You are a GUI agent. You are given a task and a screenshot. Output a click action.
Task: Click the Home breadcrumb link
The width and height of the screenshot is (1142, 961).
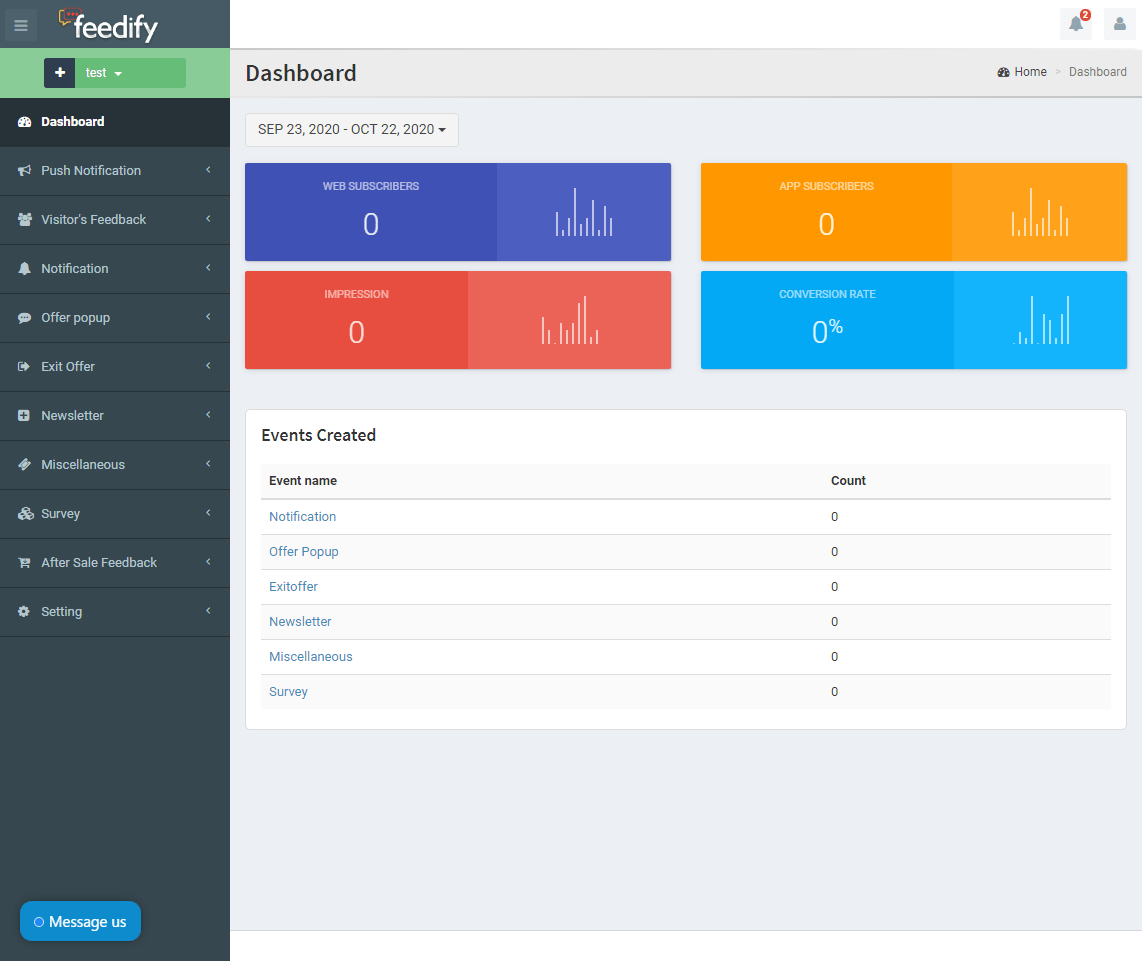click(x=1030, y=72)
